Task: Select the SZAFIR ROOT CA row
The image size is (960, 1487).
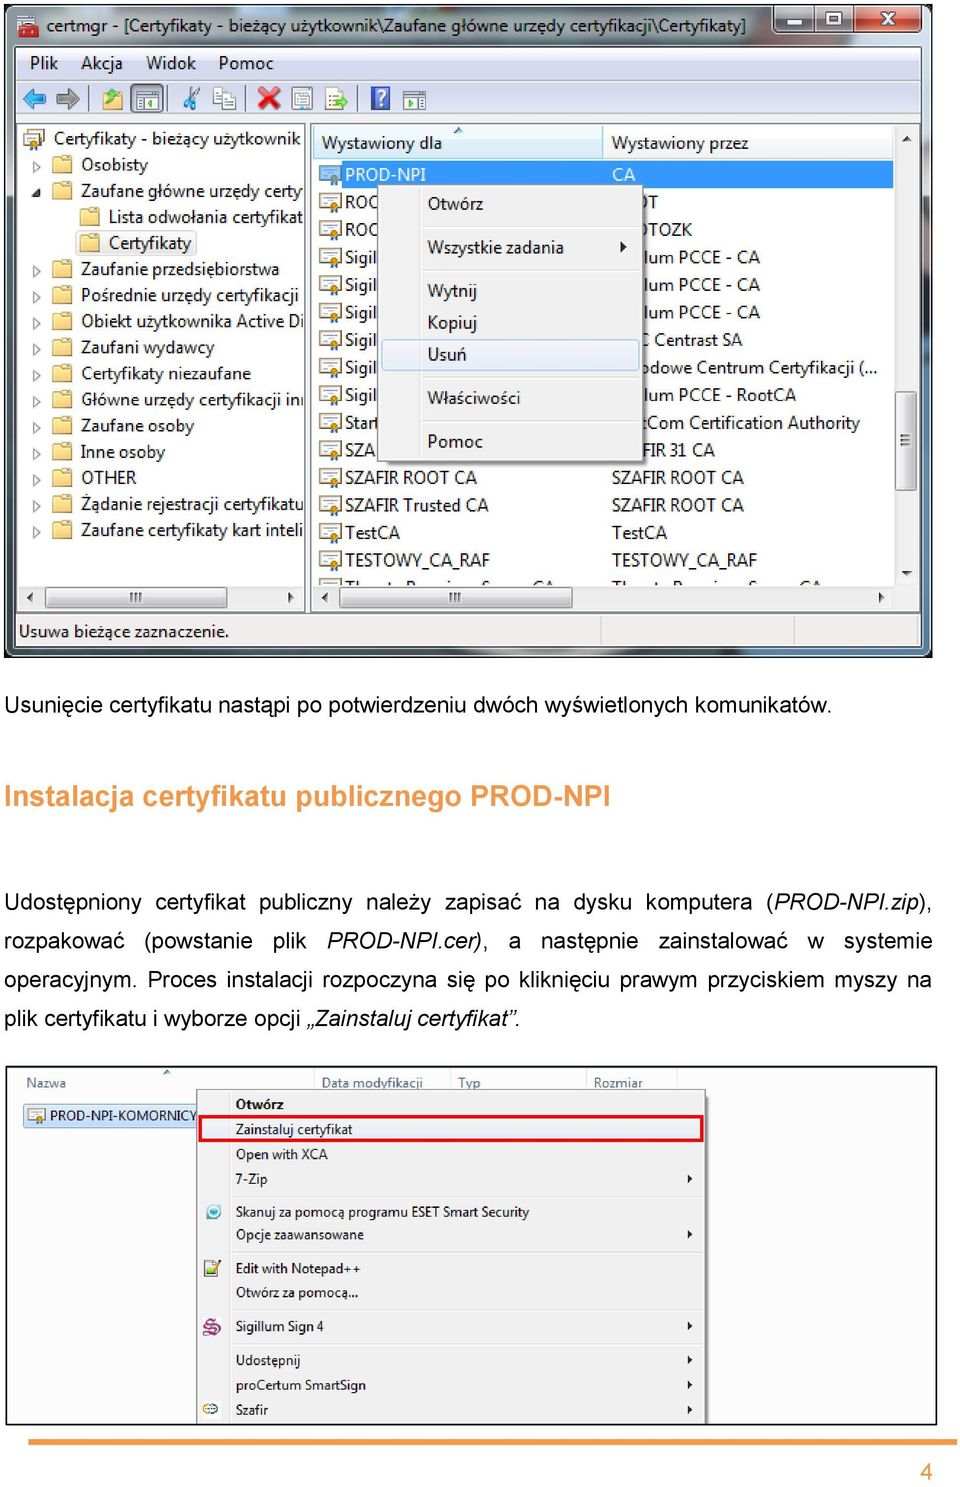Action: coord(604,478)
